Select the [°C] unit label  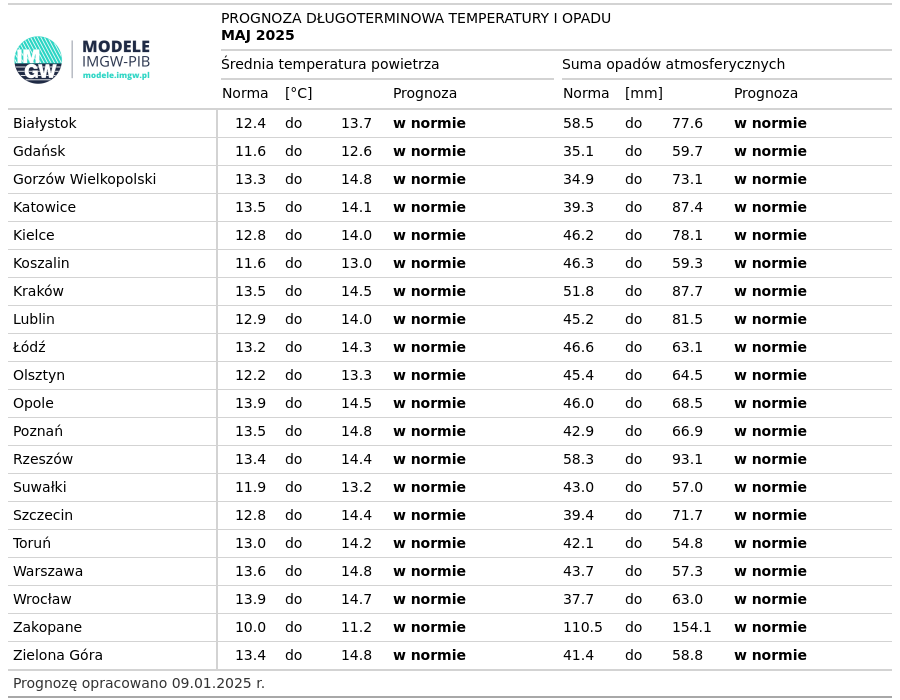(x=298, y=94)
